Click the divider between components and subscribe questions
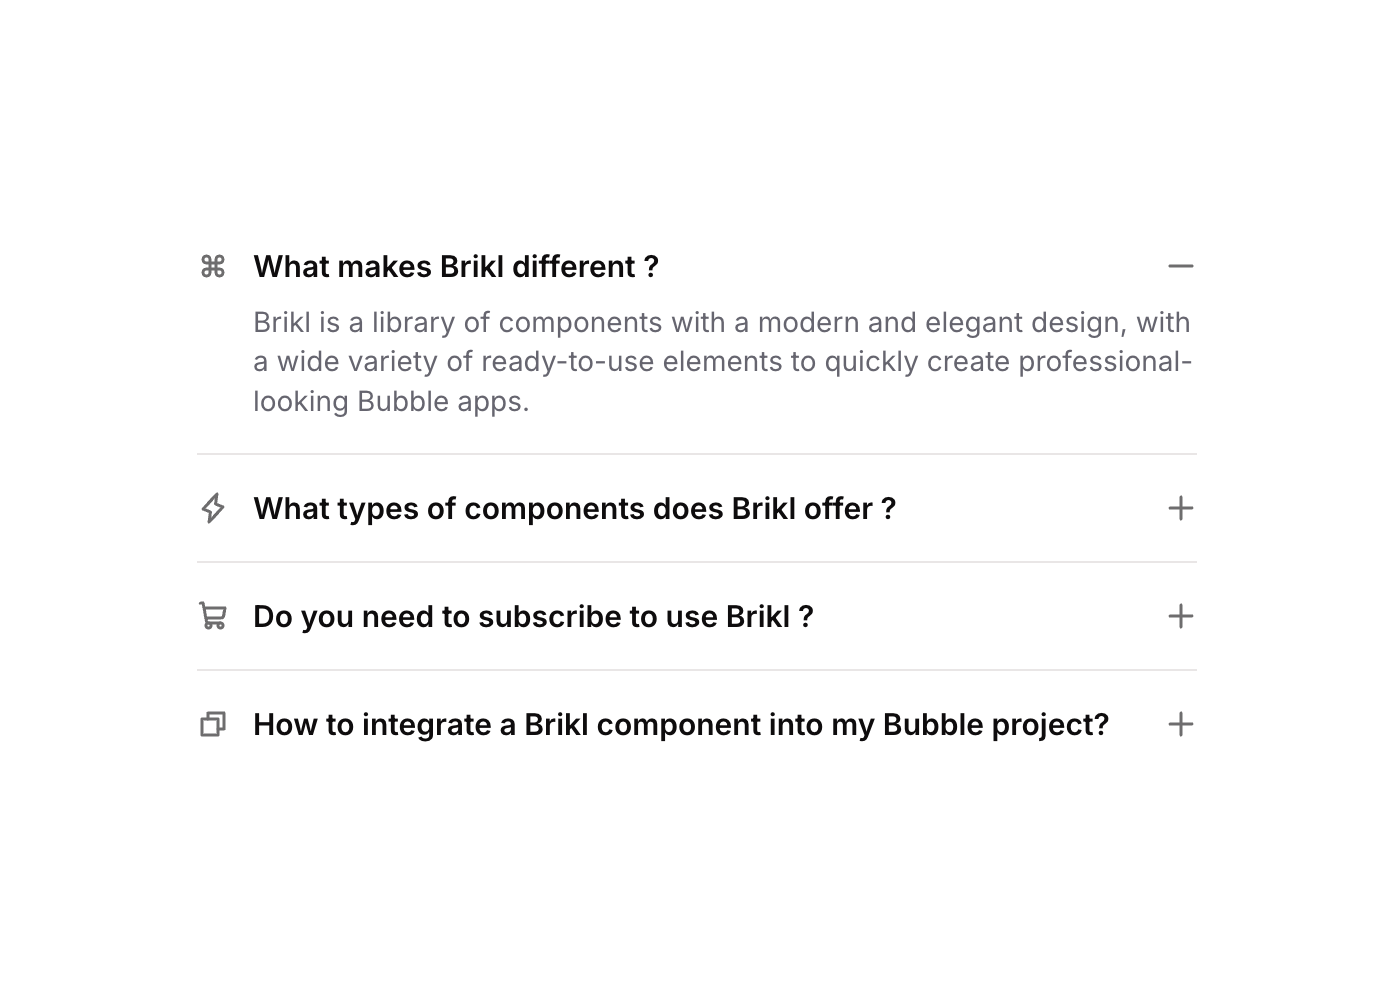The width and height of the screenshot is (1392, 990). click(696, 562)
